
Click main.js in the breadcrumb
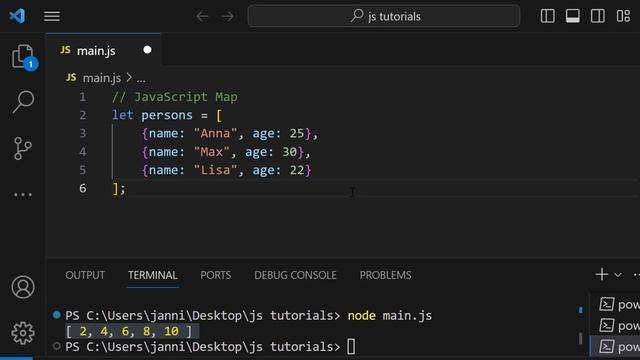click(102, 78)
